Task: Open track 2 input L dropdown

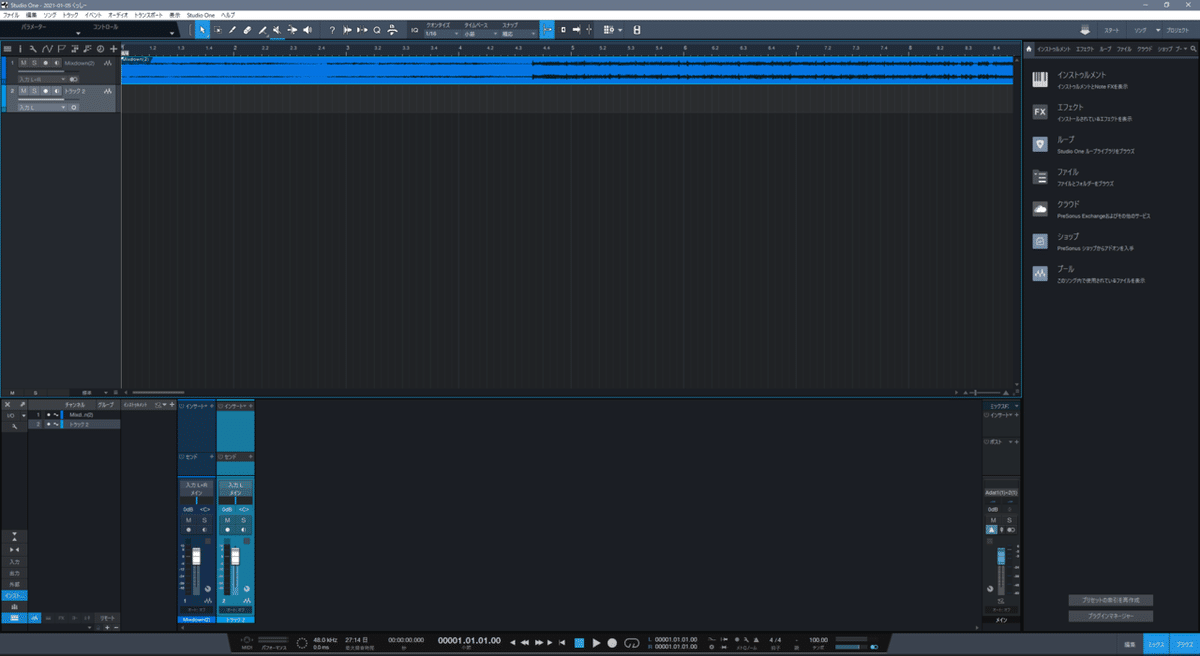Action: pos(40,107)
